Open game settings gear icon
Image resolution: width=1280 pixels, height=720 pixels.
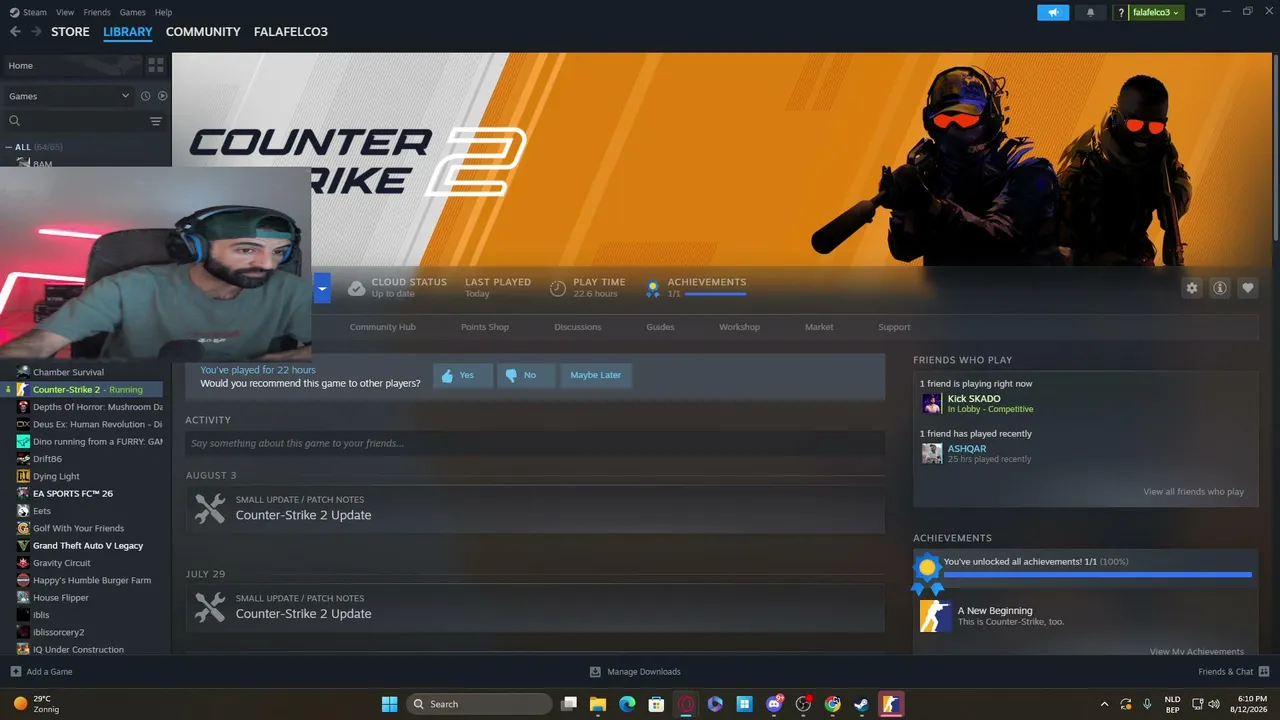[1192, 288]
